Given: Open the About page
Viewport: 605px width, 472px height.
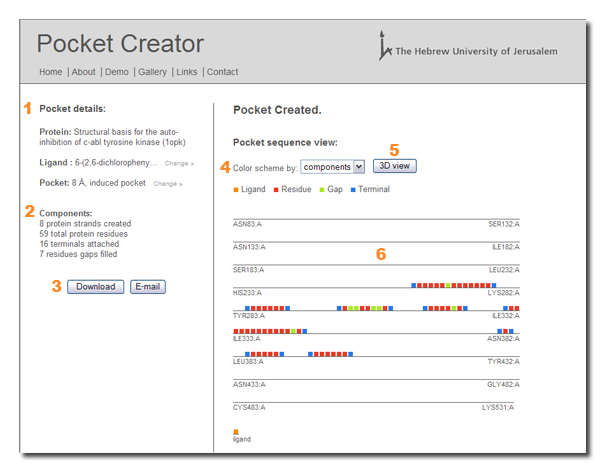Looking at the screenshot, I should (x=83, y=72).
